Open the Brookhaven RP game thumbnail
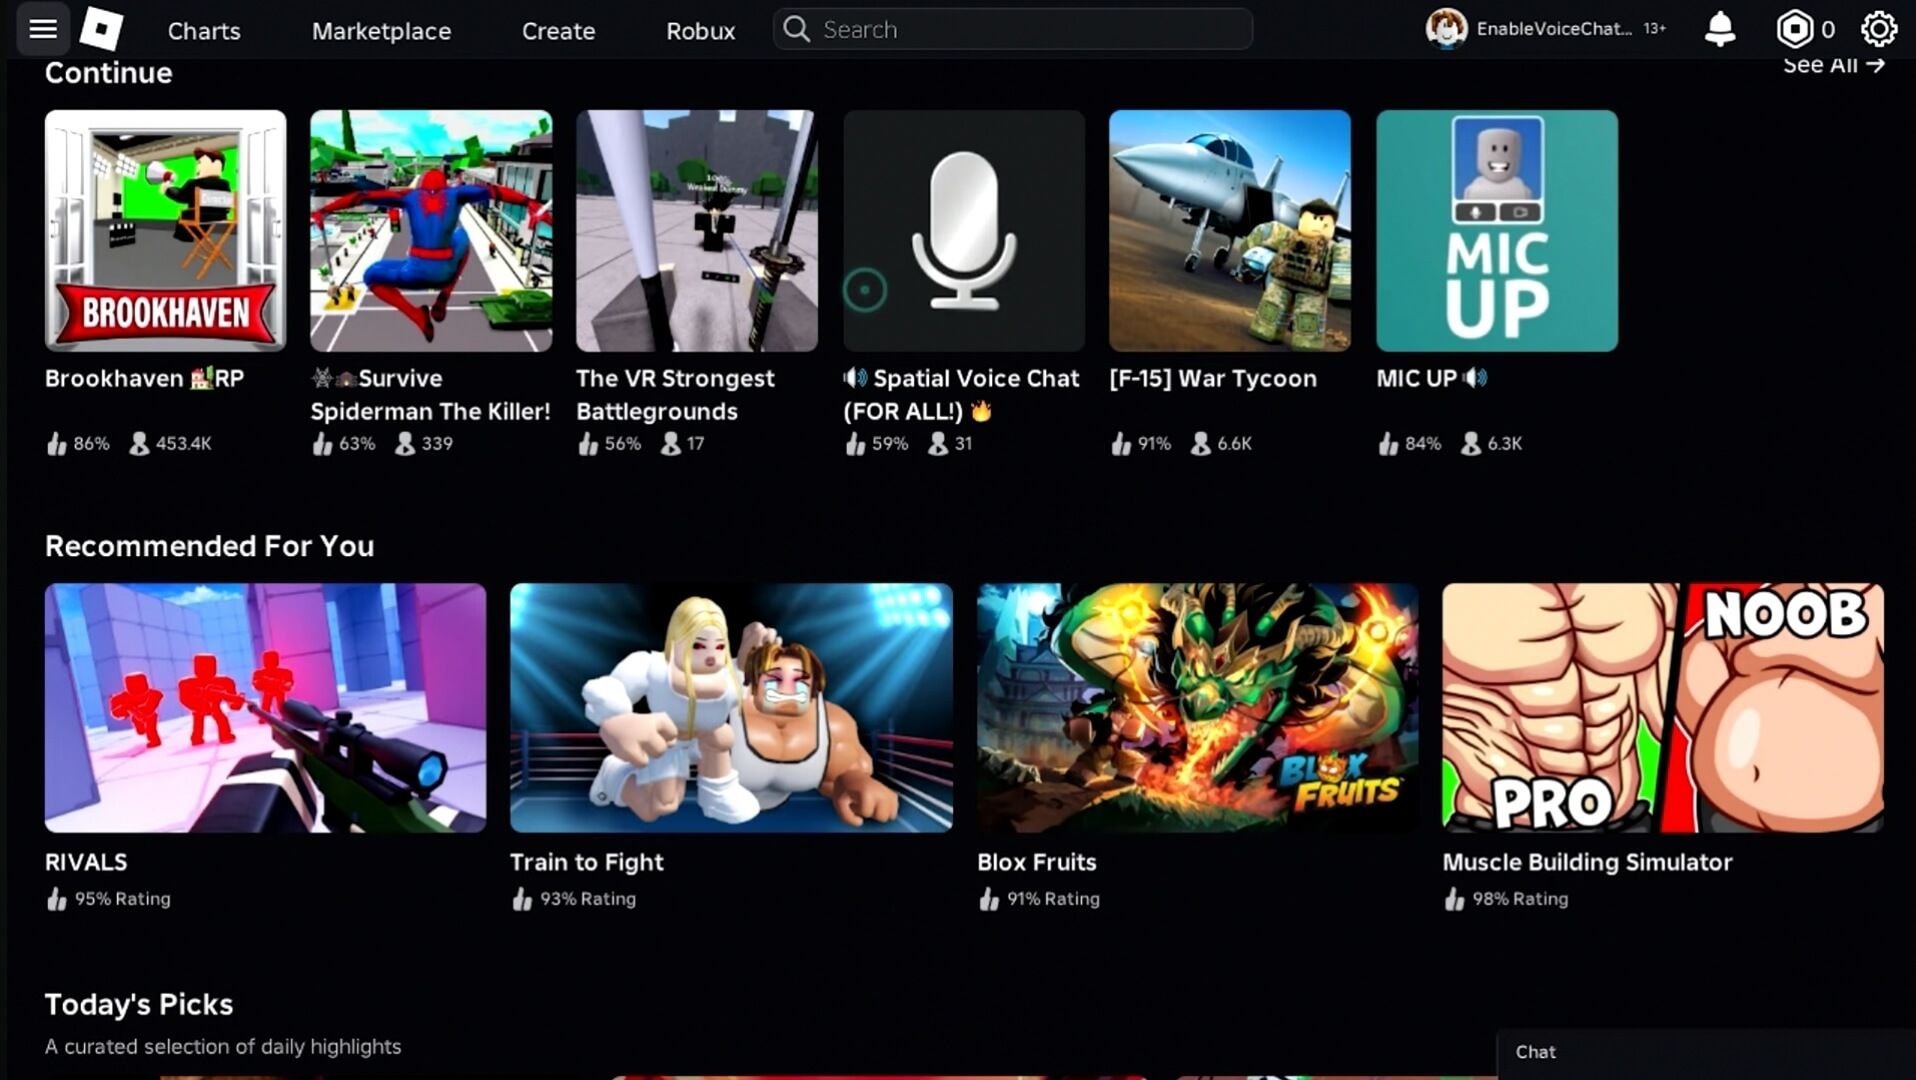This screenshot has width=1916, height=1080. (x=165, y=231)
